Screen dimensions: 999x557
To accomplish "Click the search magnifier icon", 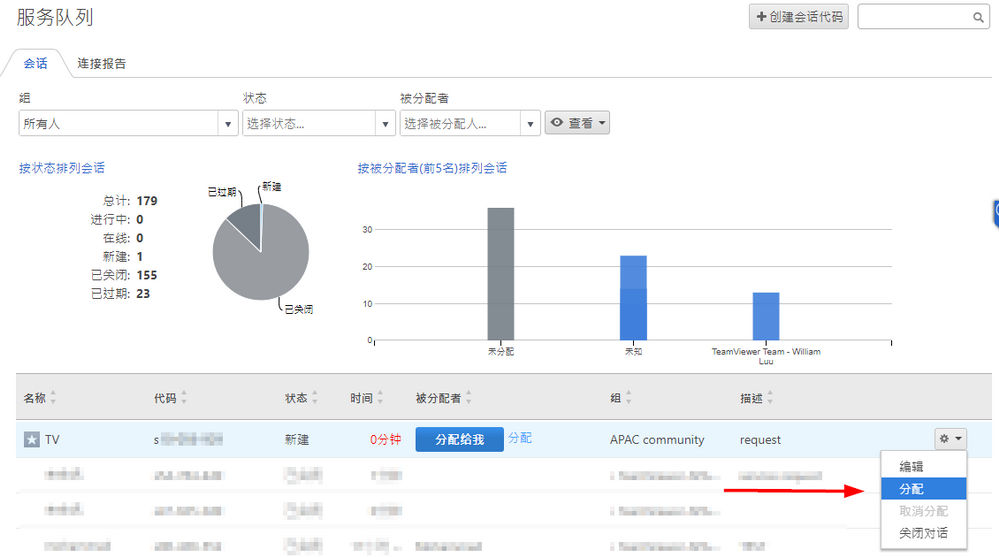I will click(978, 17).
